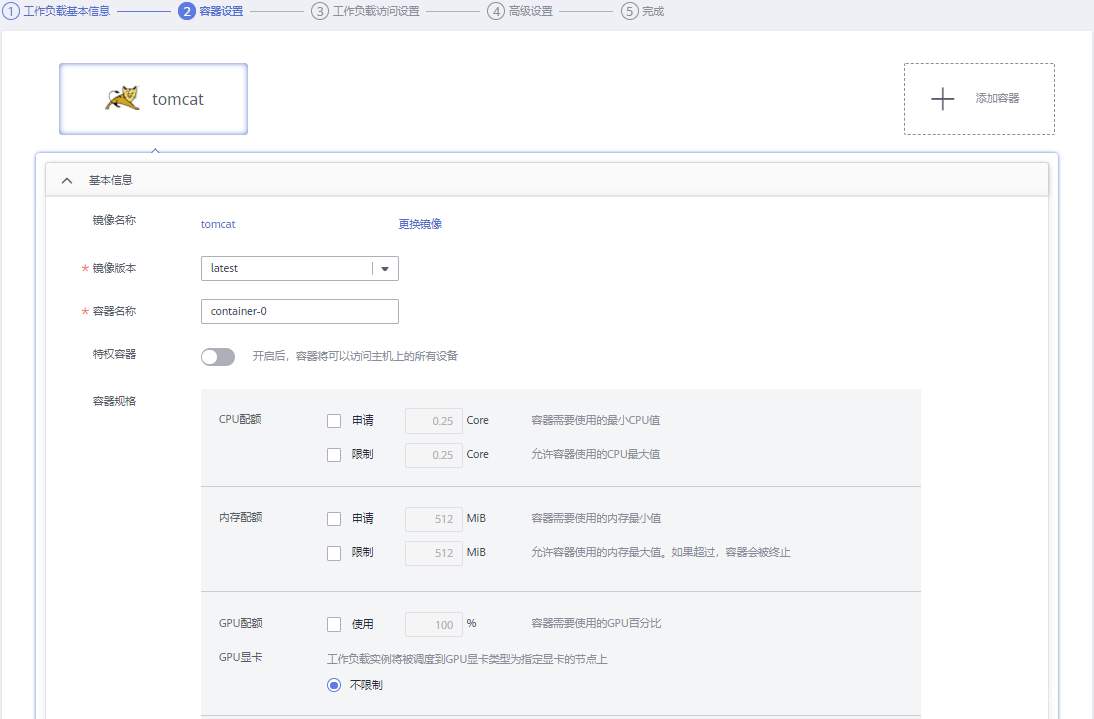Click text 开启后，容器将可以访问主机上的所有设备

[355, 356]
